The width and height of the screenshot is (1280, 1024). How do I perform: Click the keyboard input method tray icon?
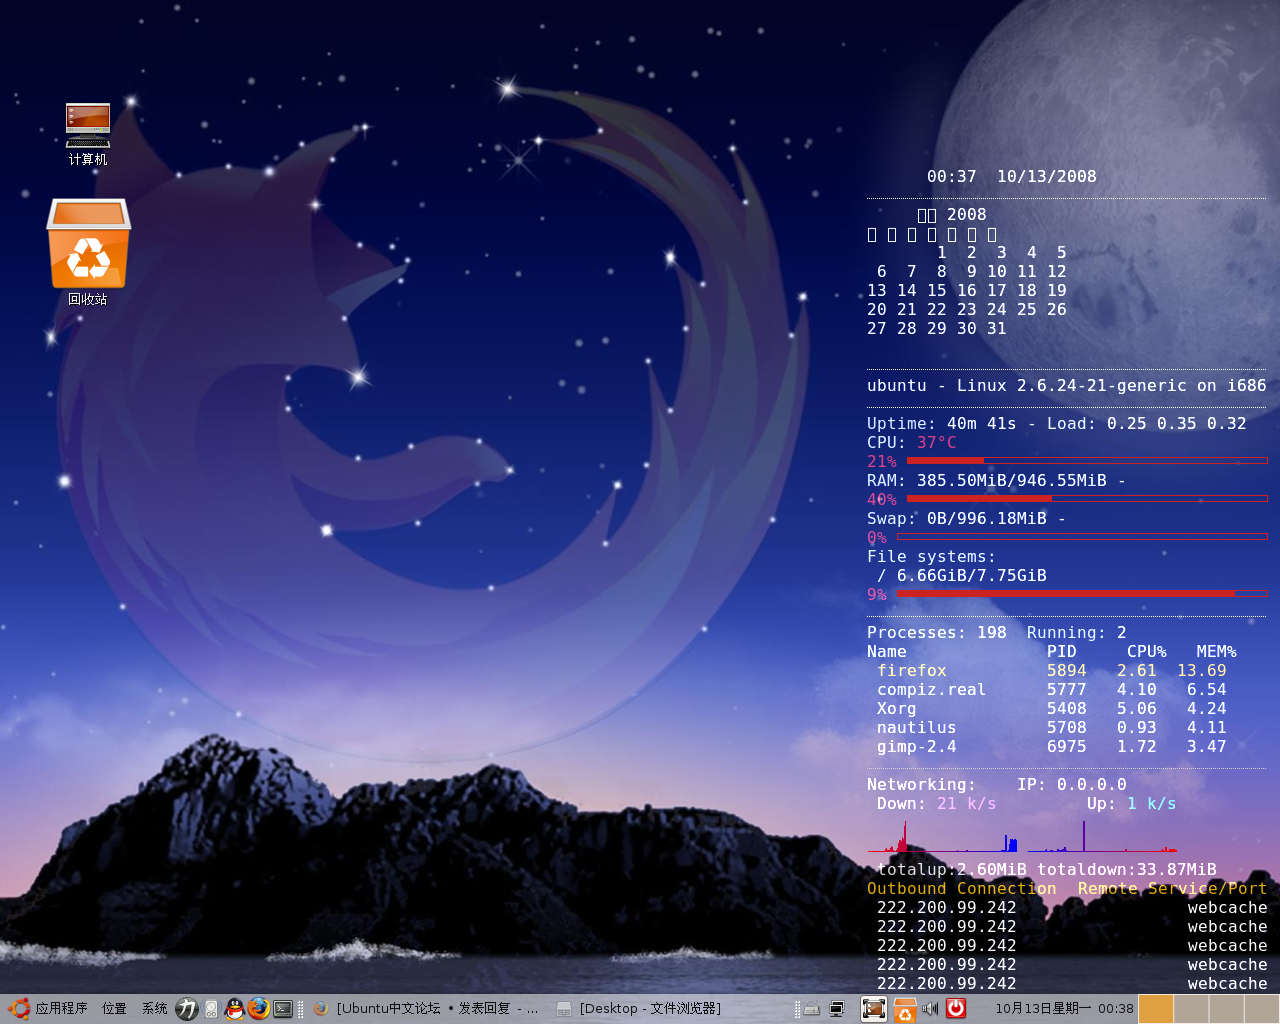click(812, 1009)
